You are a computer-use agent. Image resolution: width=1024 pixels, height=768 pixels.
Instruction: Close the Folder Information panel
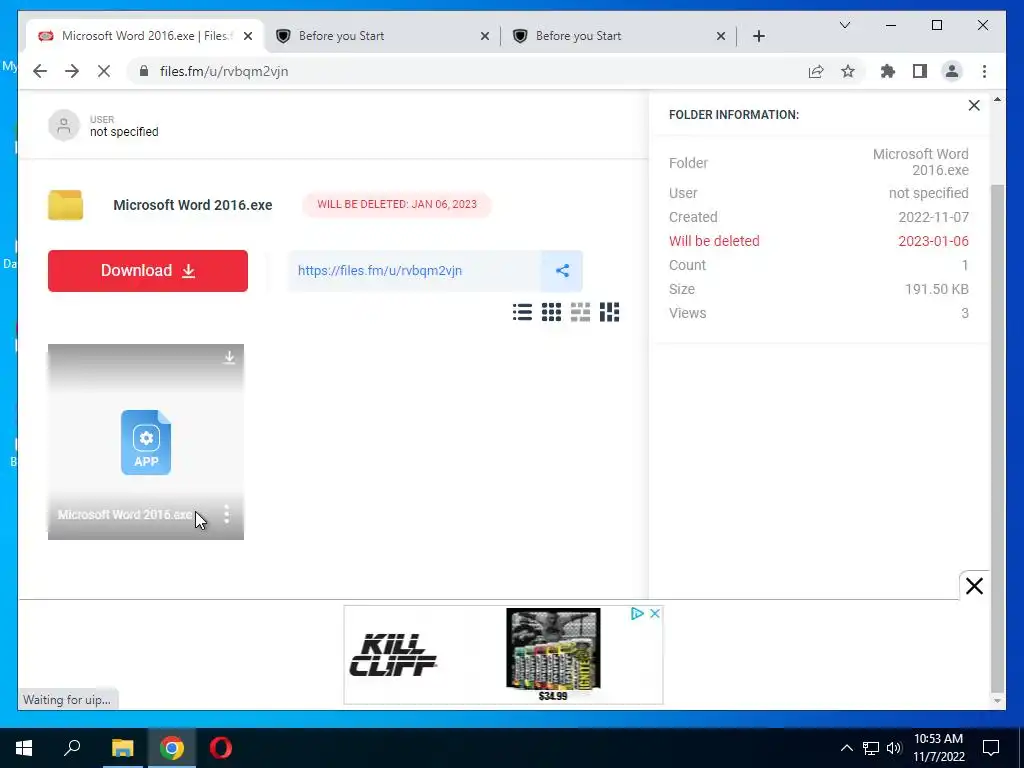[x=974, y=105]
